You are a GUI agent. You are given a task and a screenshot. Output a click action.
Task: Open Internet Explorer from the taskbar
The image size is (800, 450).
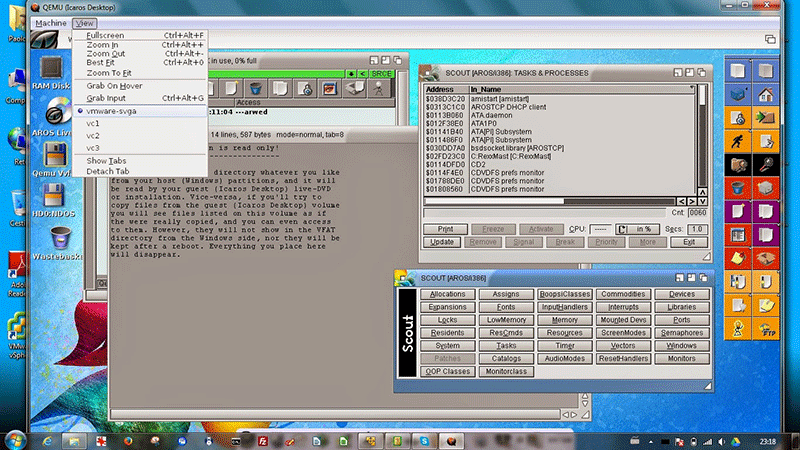click(47, 441)
